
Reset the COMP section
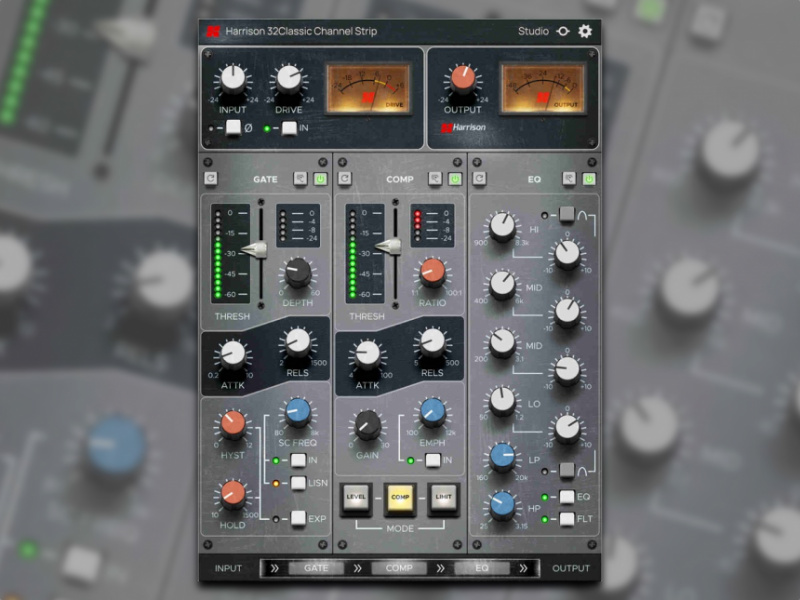click(x=345, y=179)
